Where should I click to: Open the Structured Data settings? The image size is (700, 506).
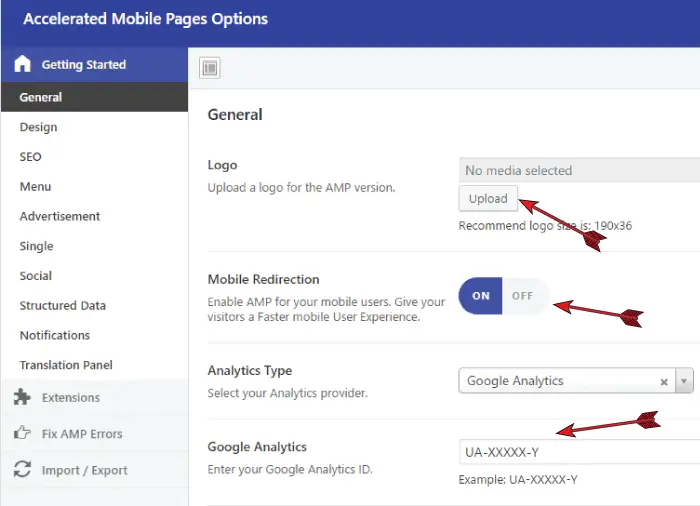95,305
